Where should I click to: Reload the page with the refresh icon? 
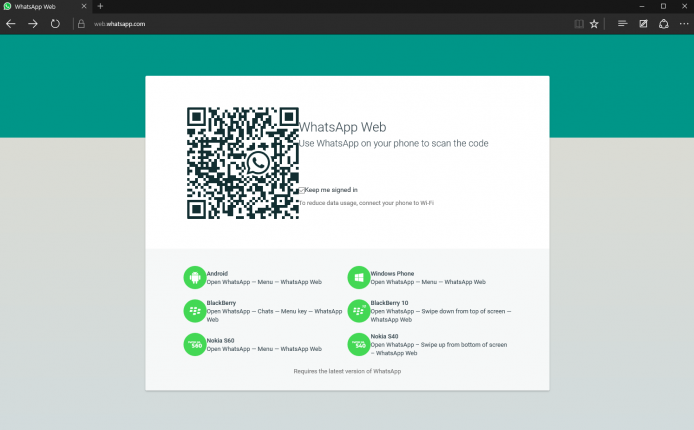tap(55, 24)
